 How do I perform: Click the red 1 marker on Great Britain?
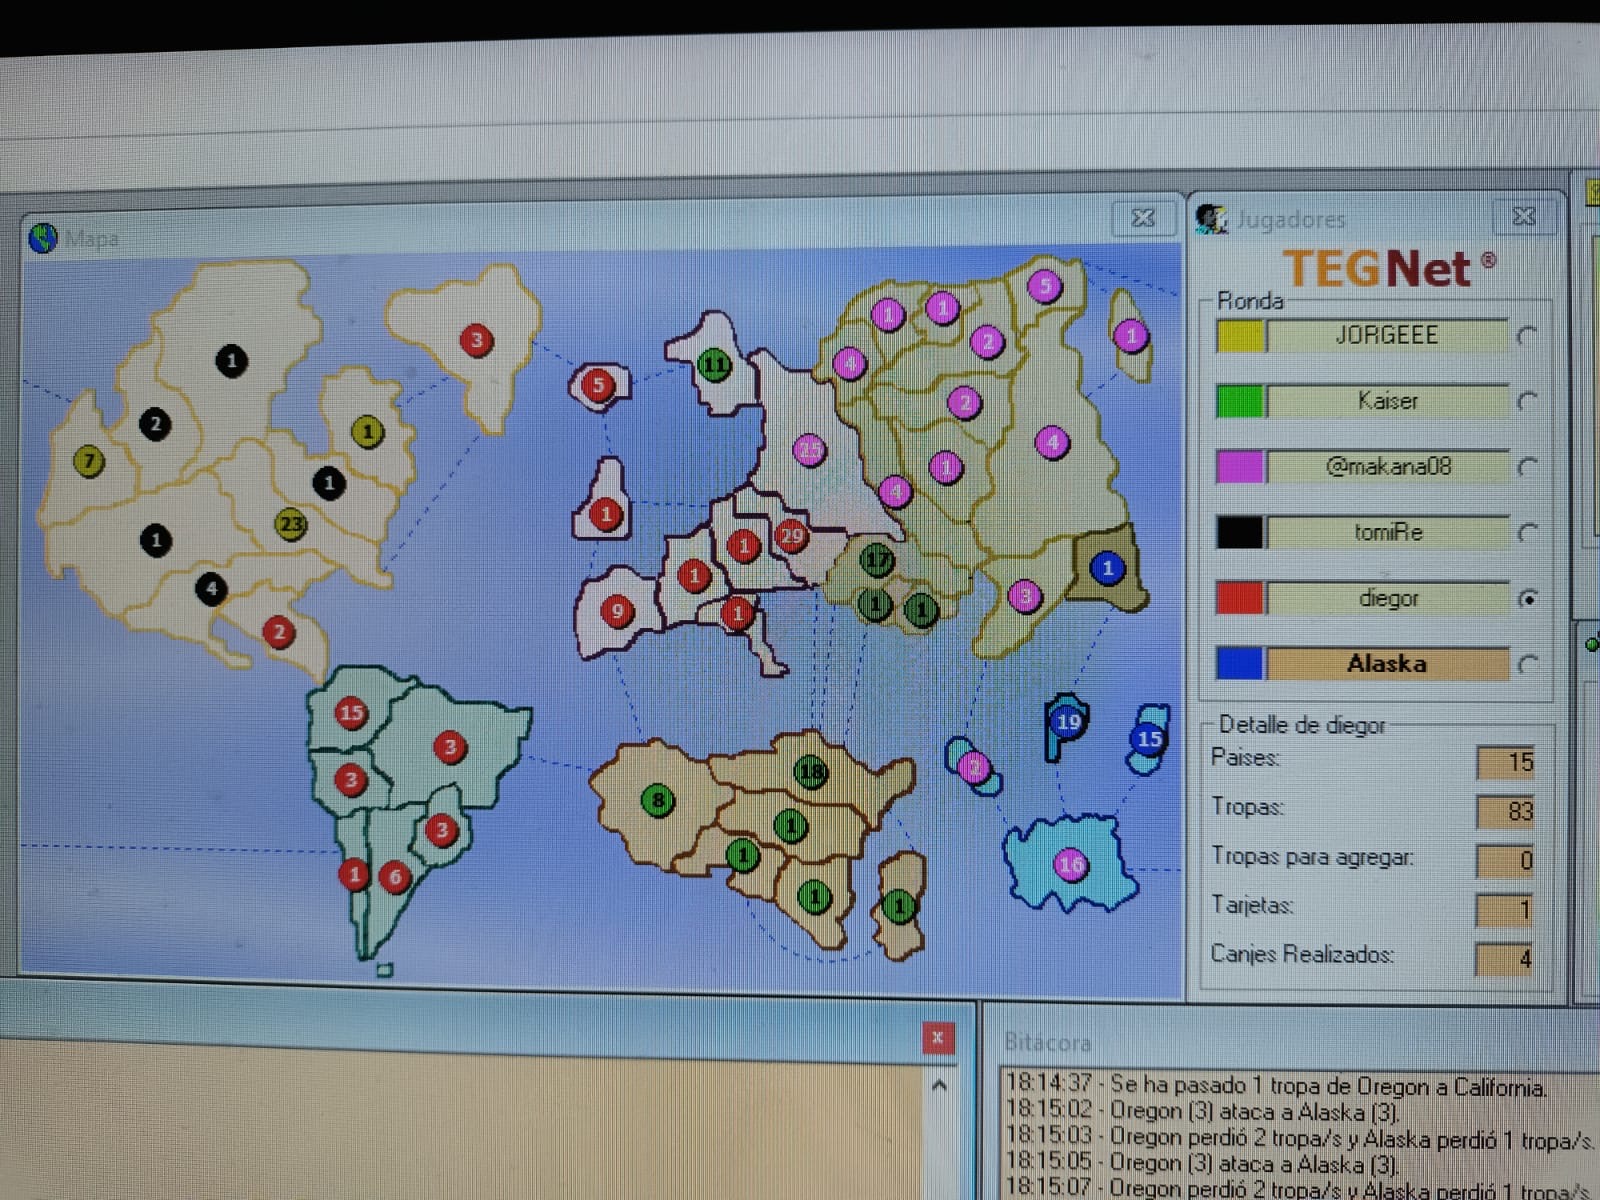coord(606,515)
